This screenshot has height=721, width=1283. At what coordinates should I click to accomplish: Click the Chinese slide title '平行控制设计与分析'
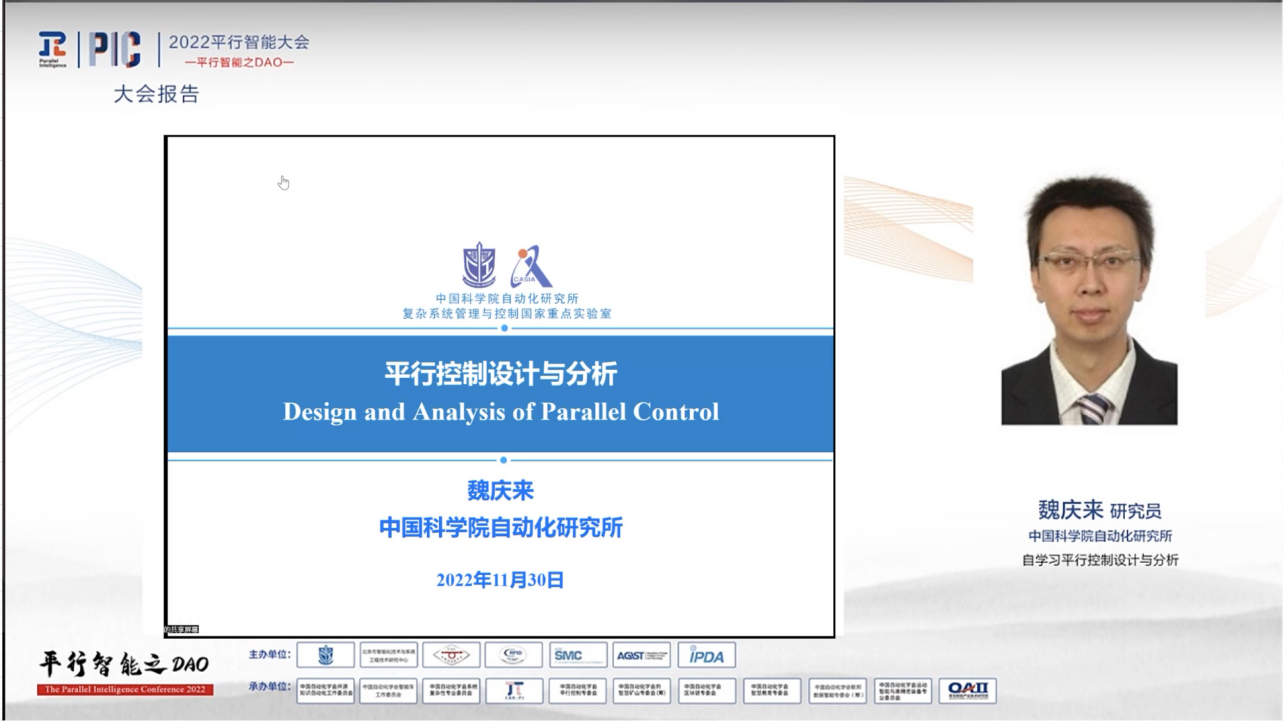500,374
